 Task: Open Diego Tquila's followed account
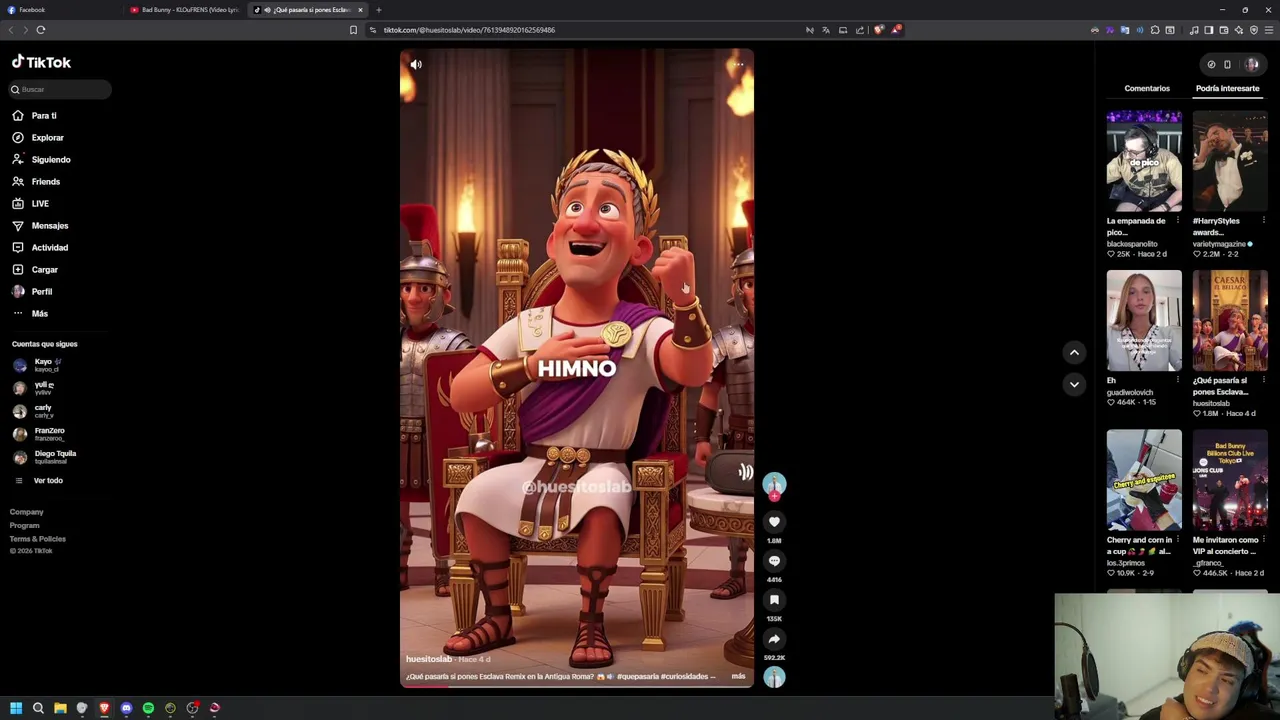click(45, 457)
